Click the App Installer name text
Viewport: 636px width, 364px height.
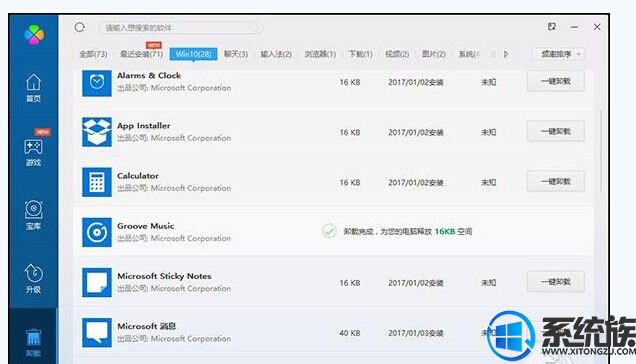click(144, 126)
